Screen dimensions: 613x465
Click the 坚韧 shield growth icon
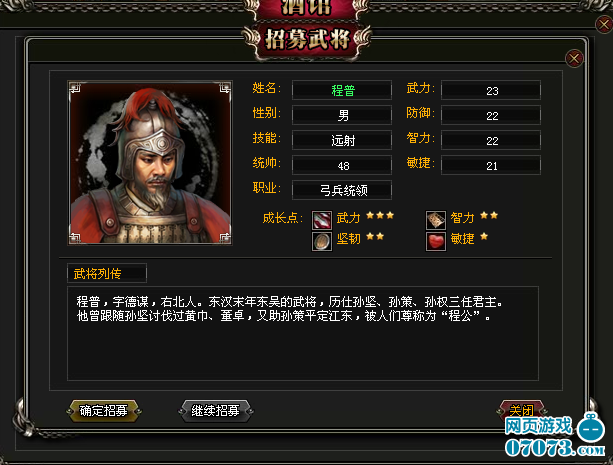click(322, 241)
